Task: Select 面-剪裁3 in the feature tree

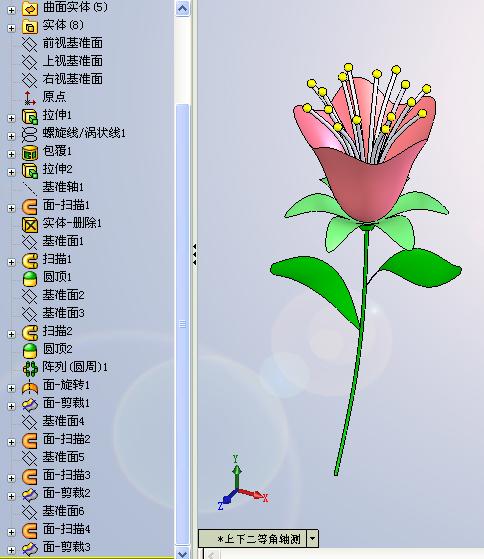Action: pos(66,547)
